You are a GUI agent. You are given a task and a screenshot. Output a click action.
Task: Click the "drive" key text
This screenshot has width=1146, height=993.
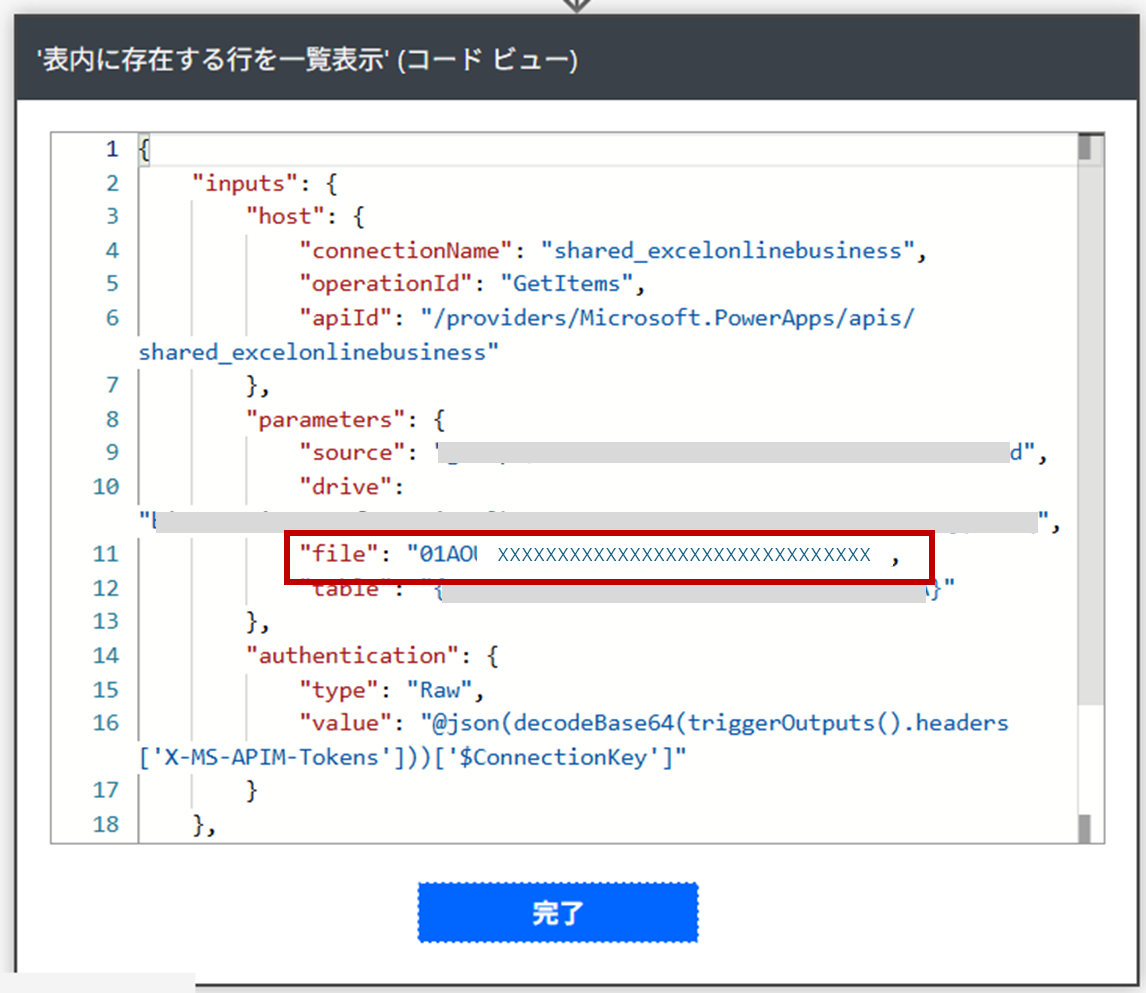coord(346,487)
